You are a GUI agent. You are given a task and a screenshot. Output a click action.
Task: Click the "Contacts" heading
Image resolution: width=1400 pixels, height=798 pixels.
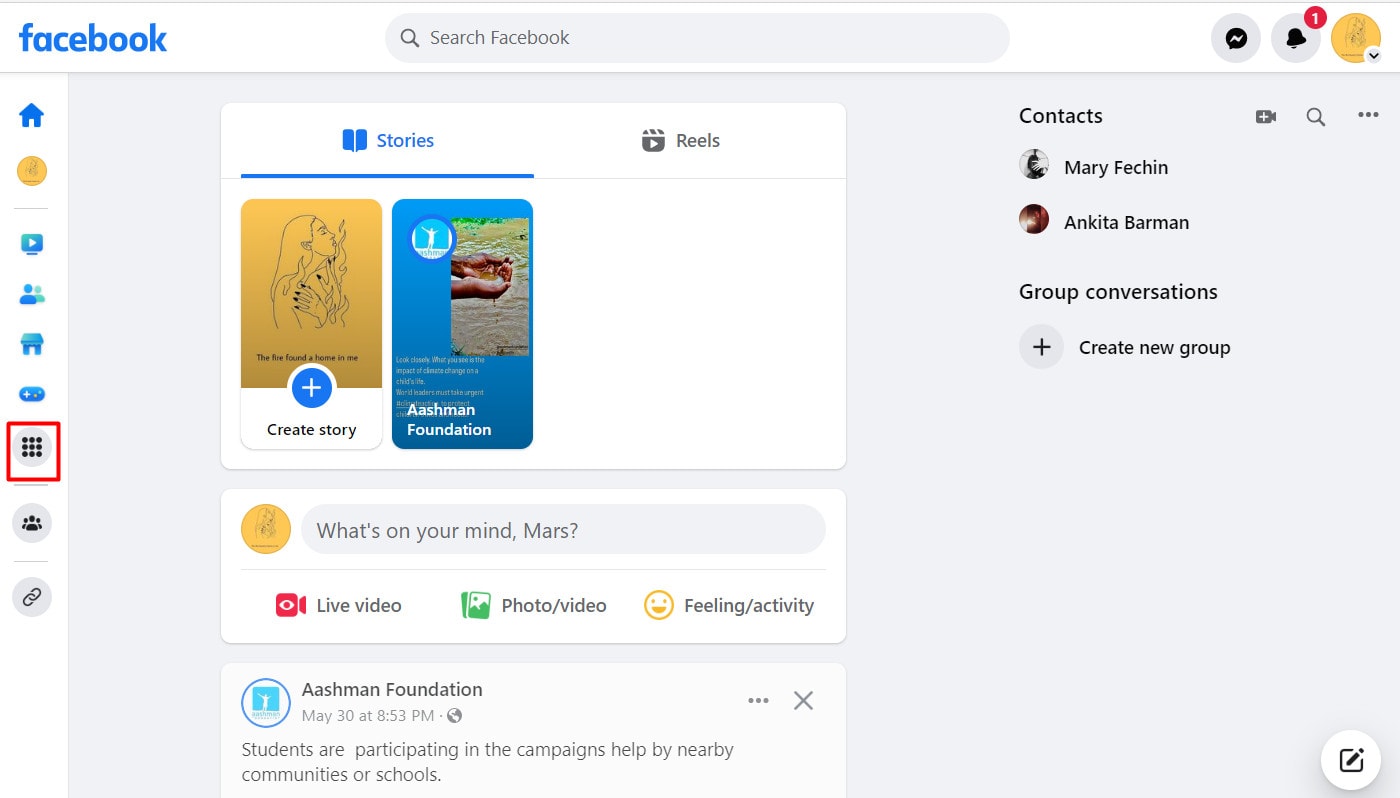(x=1060, y=116)
